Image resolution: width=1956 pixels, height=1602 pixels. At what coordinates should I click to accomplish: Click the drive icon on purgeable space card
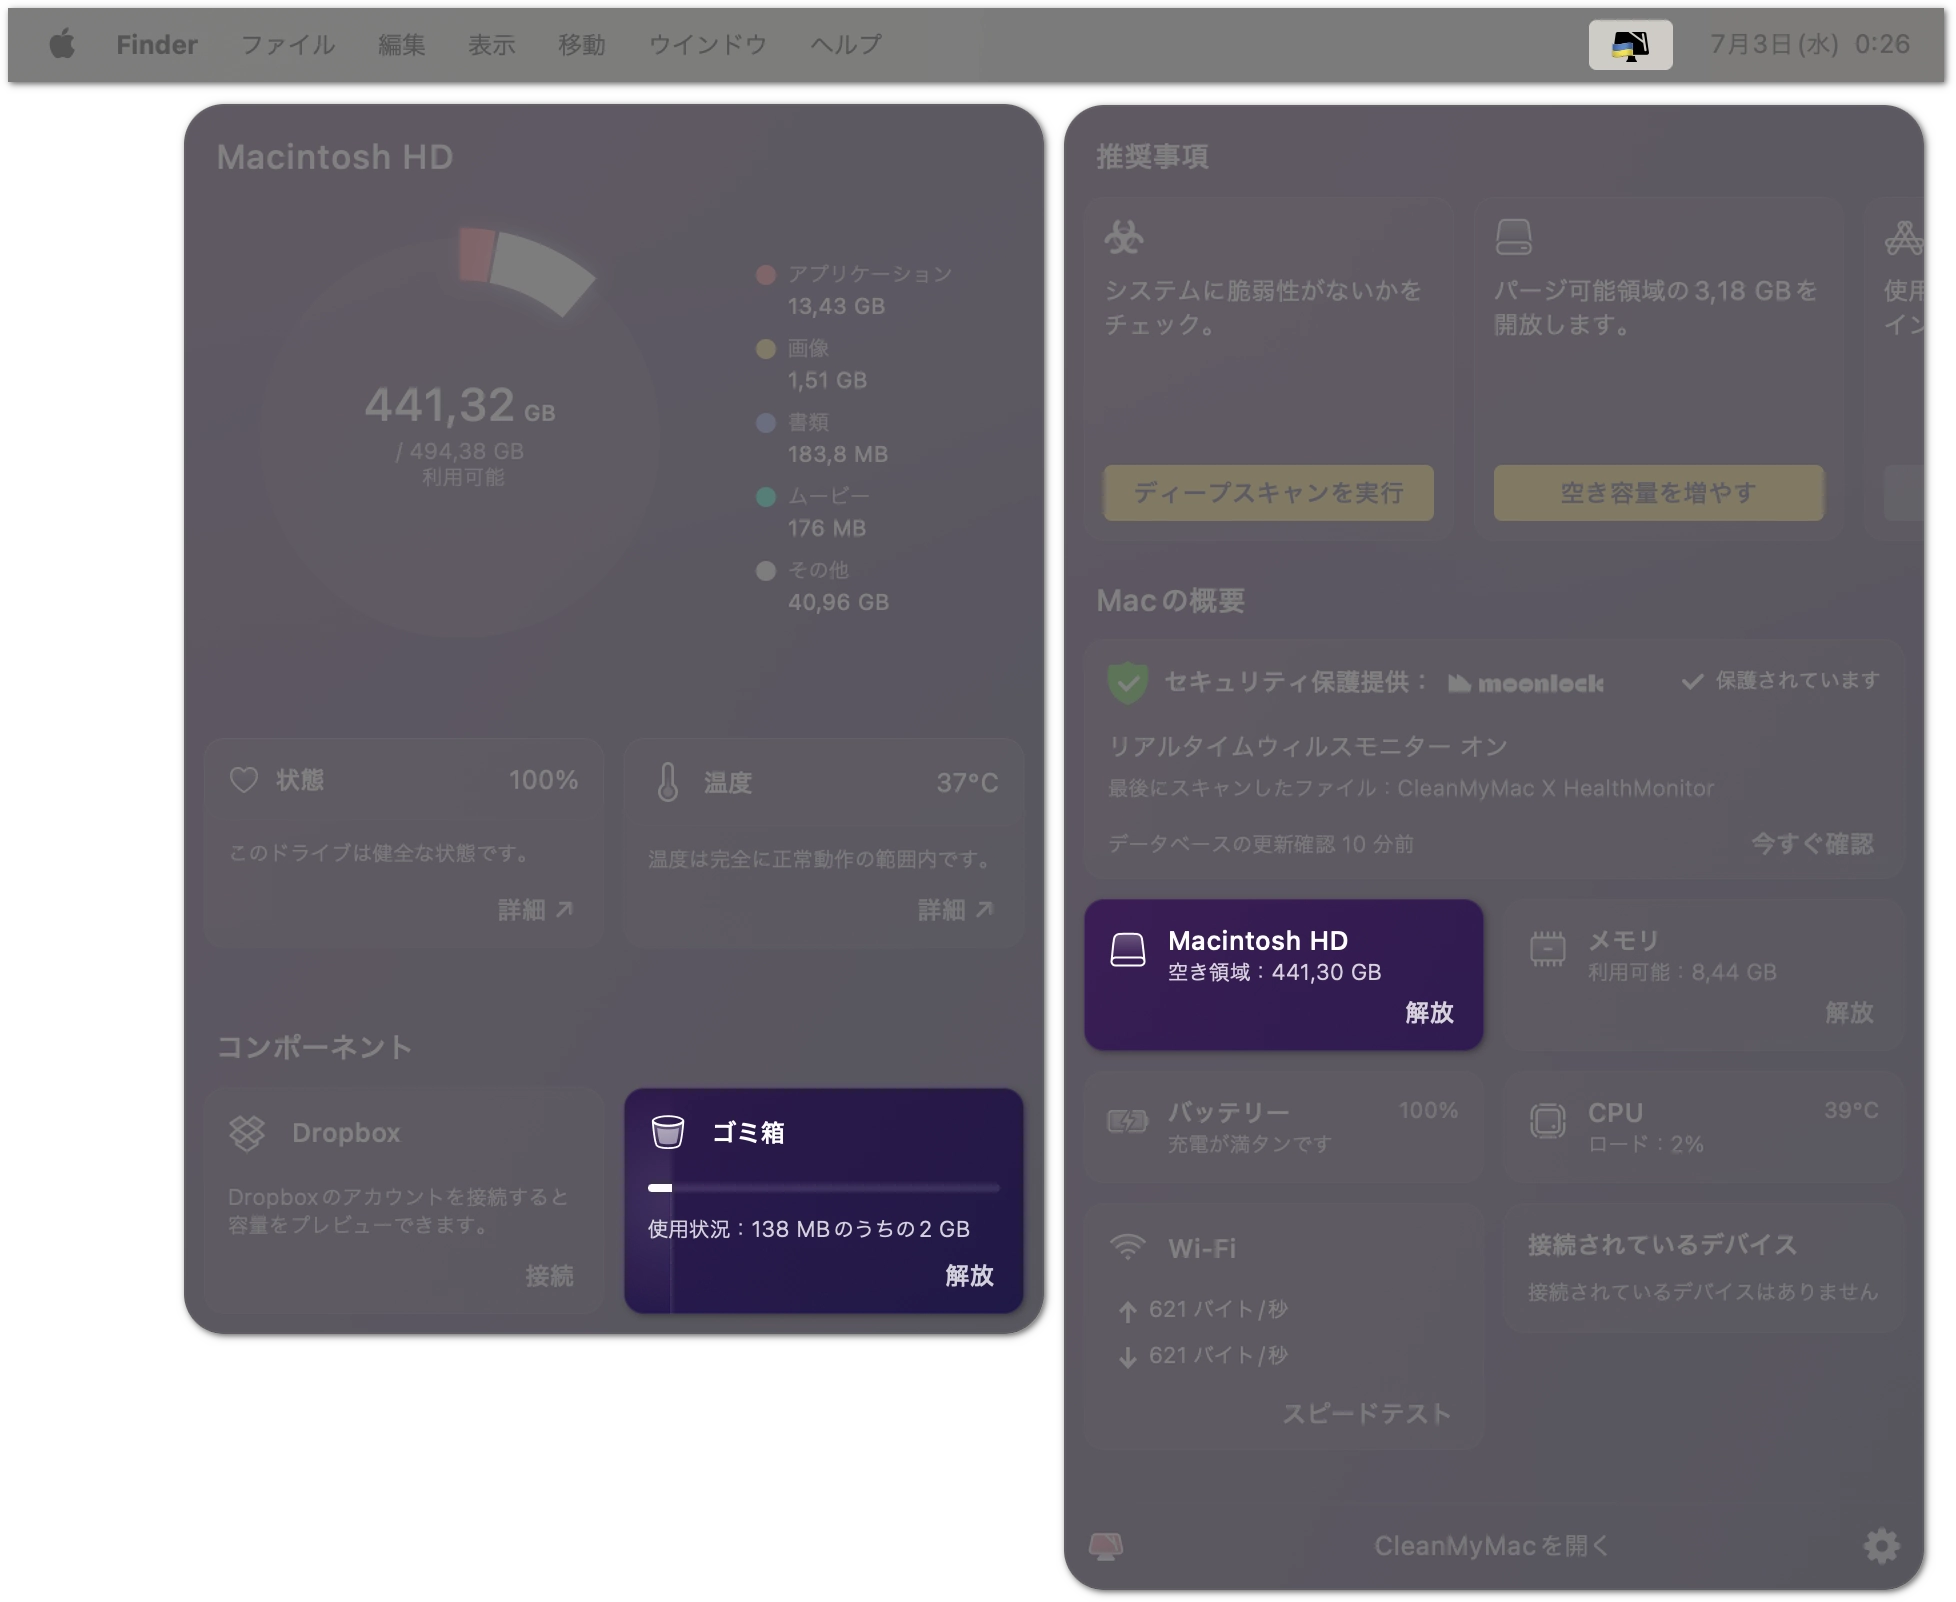tap(1513, 237)
